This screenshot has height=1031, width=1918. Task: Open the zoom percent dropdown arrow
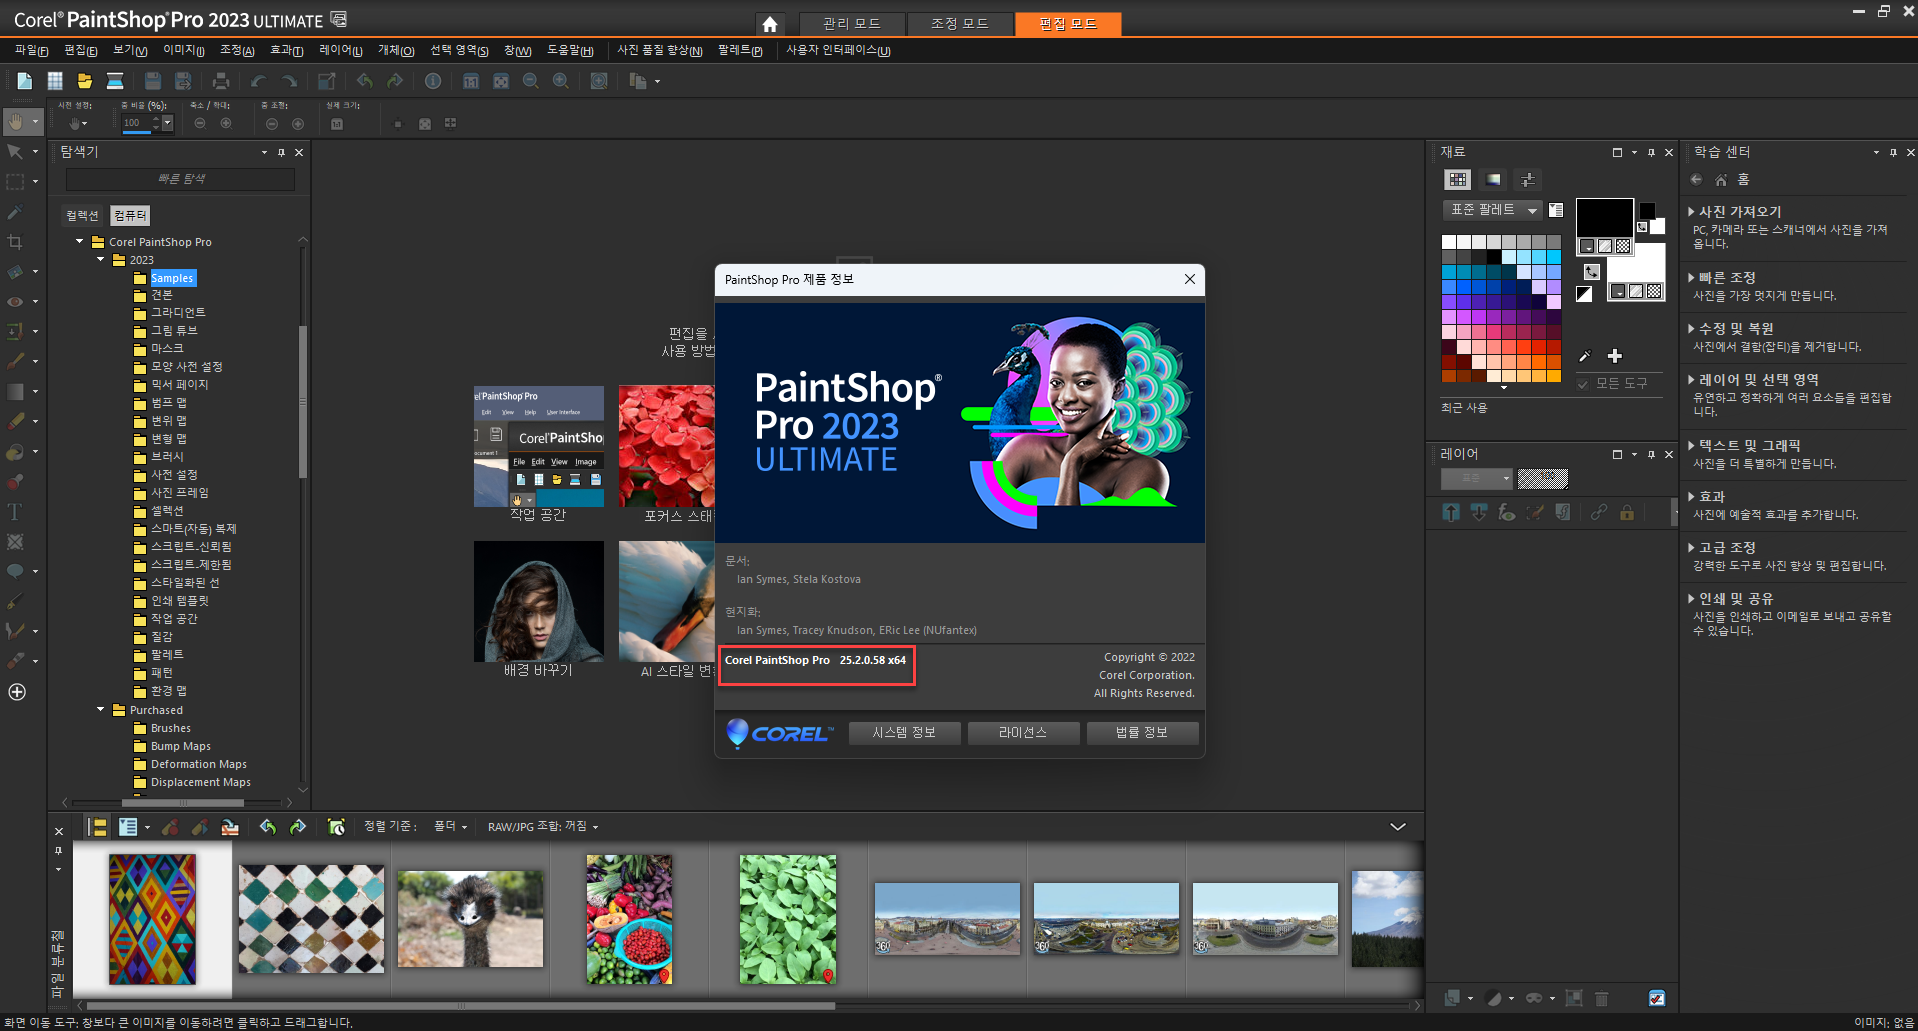[x=167, y=123]
